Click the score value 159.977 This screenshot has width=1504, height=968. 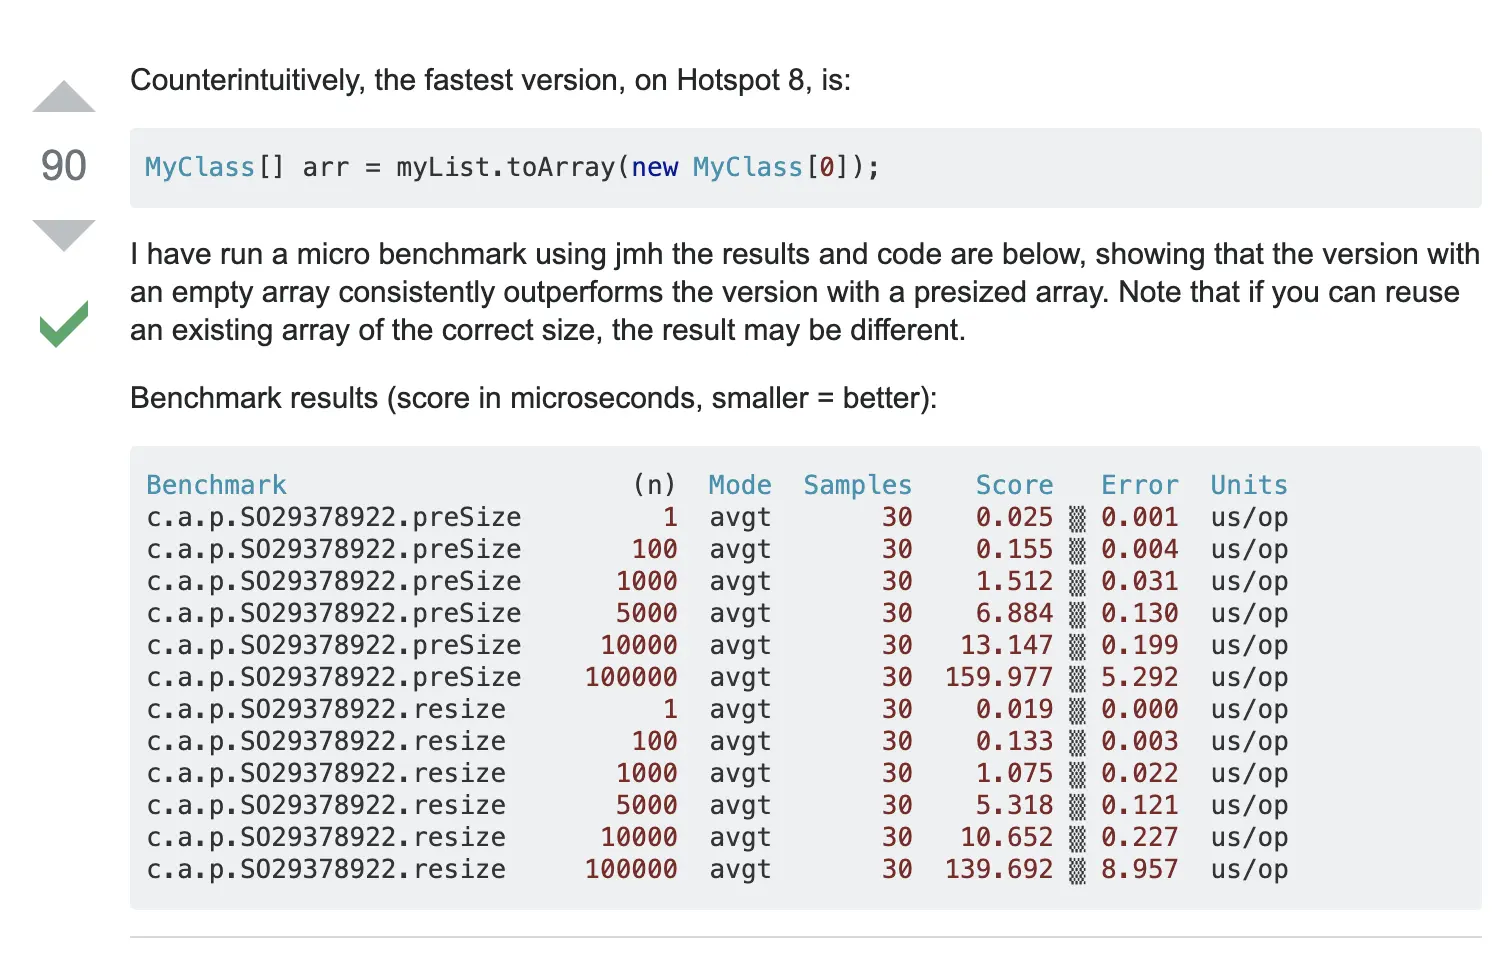pyautogui.click(x=998, y=677)
